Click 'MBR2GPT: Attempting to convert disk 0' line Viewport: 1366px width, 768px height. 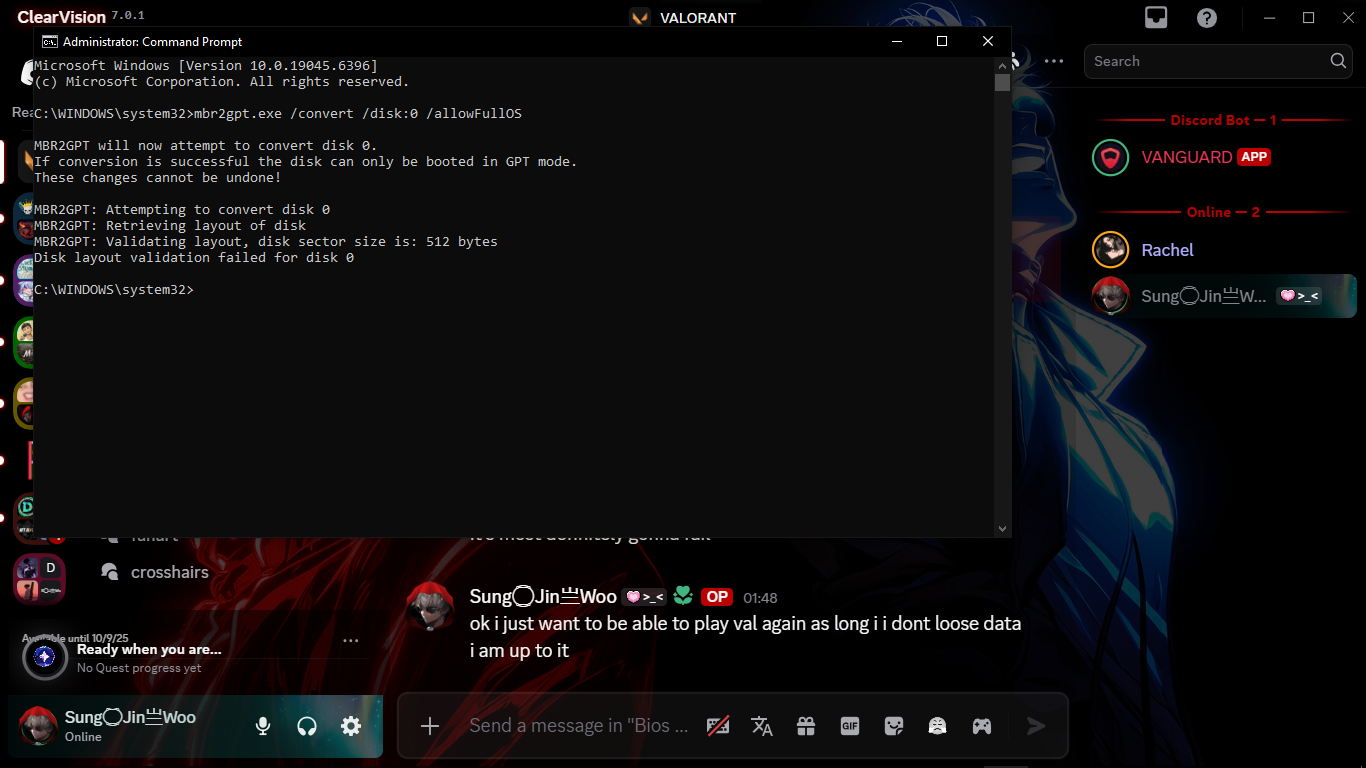pyautogui.click(x=182, y=210)
